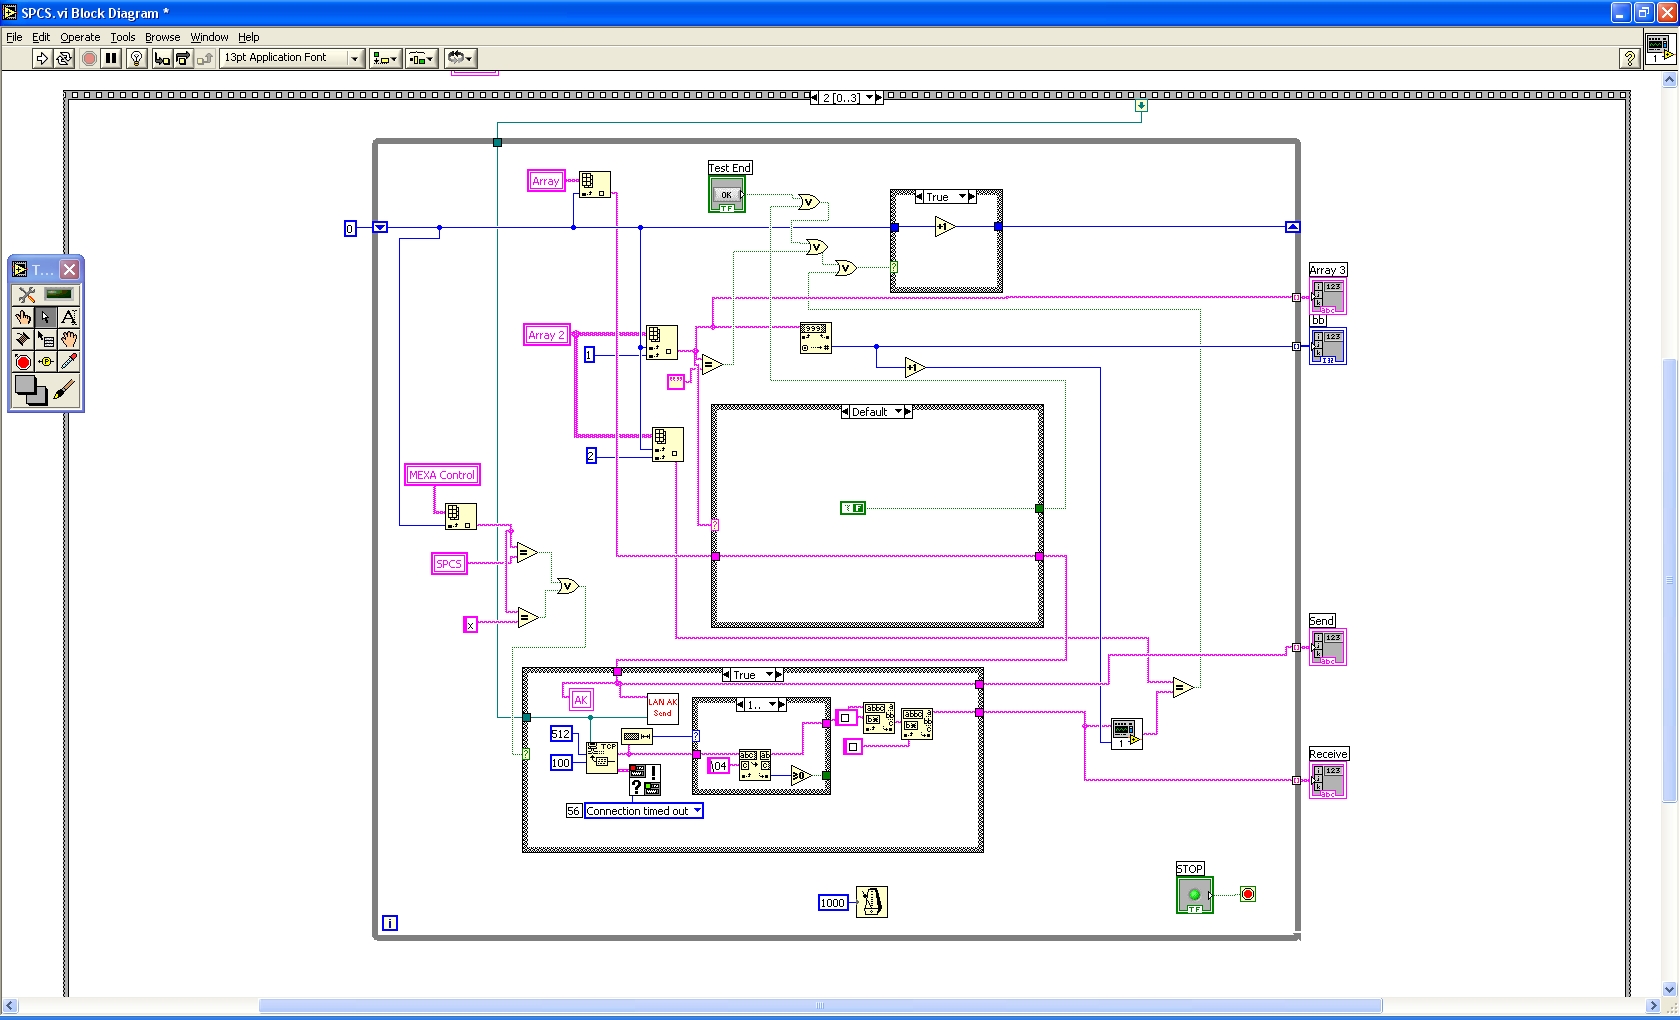1680x1020 pixels.
Task: Click the horizontal scrollbar thumb
Action: (820, 1006)
